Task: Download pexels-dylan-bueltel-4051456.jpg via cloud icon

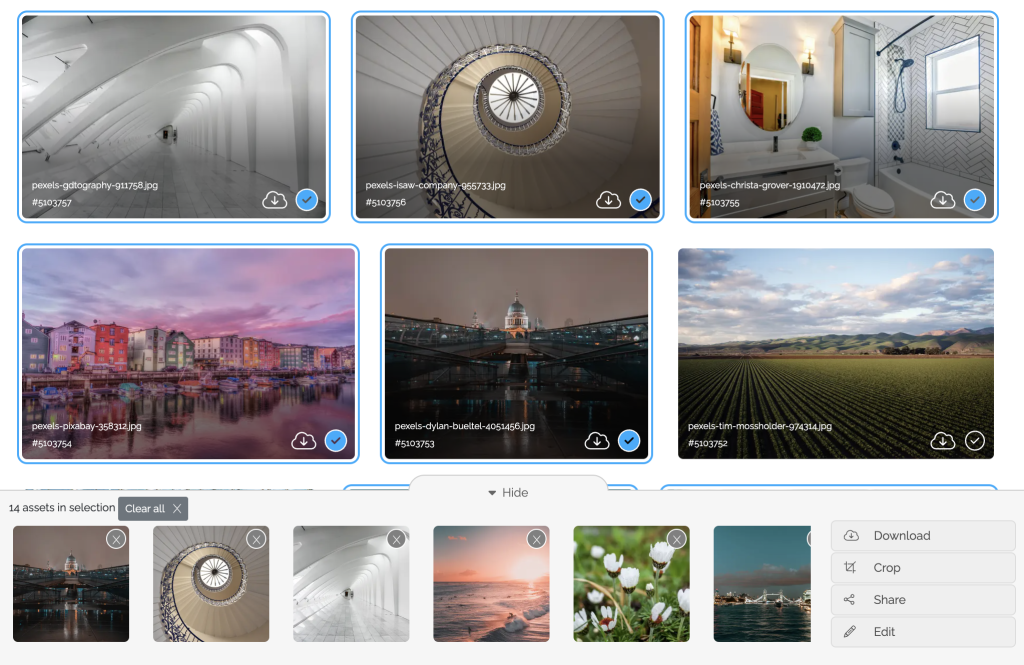Action: click(x=597, y=441)
